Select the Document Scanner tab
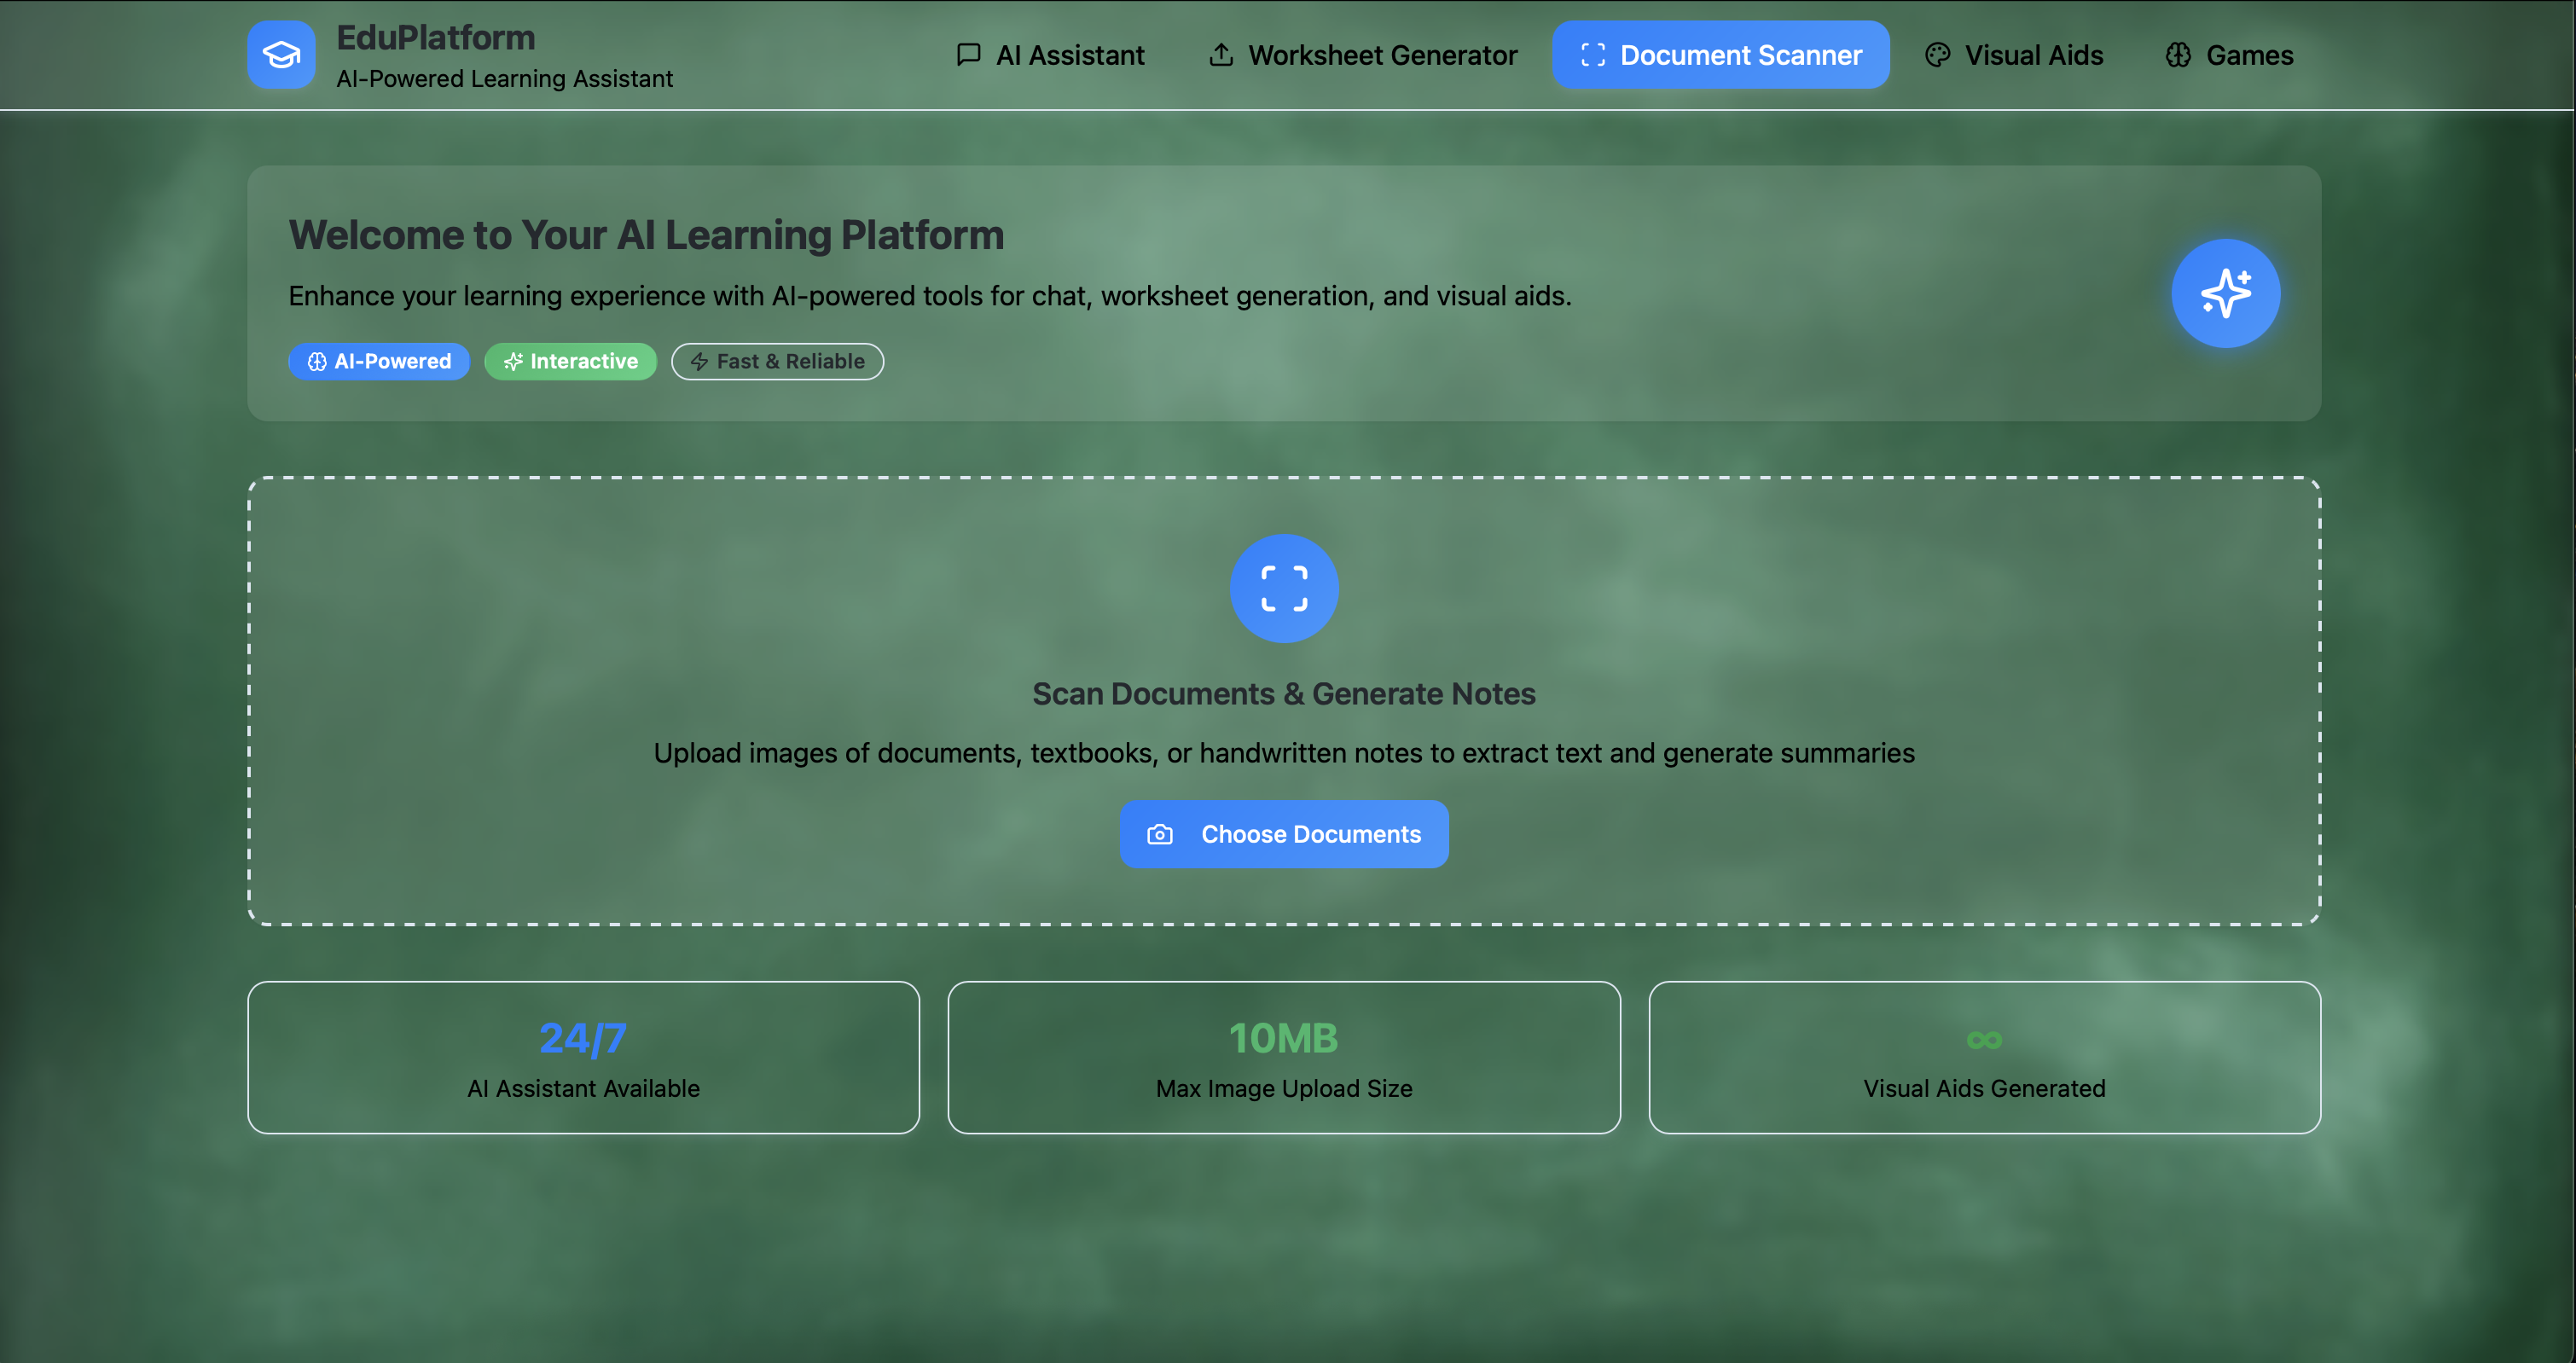The width and height of the screenshot is (2576, 1363). tap(1720, 55)
